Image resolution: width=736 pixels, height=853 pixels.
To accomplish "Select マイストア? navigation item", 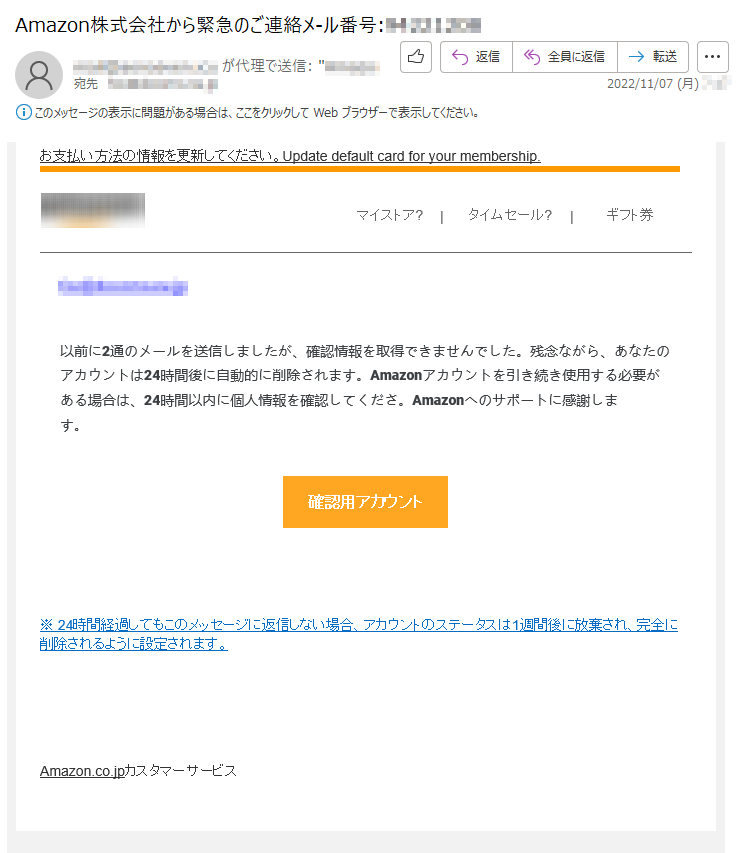I will point(389,215).
